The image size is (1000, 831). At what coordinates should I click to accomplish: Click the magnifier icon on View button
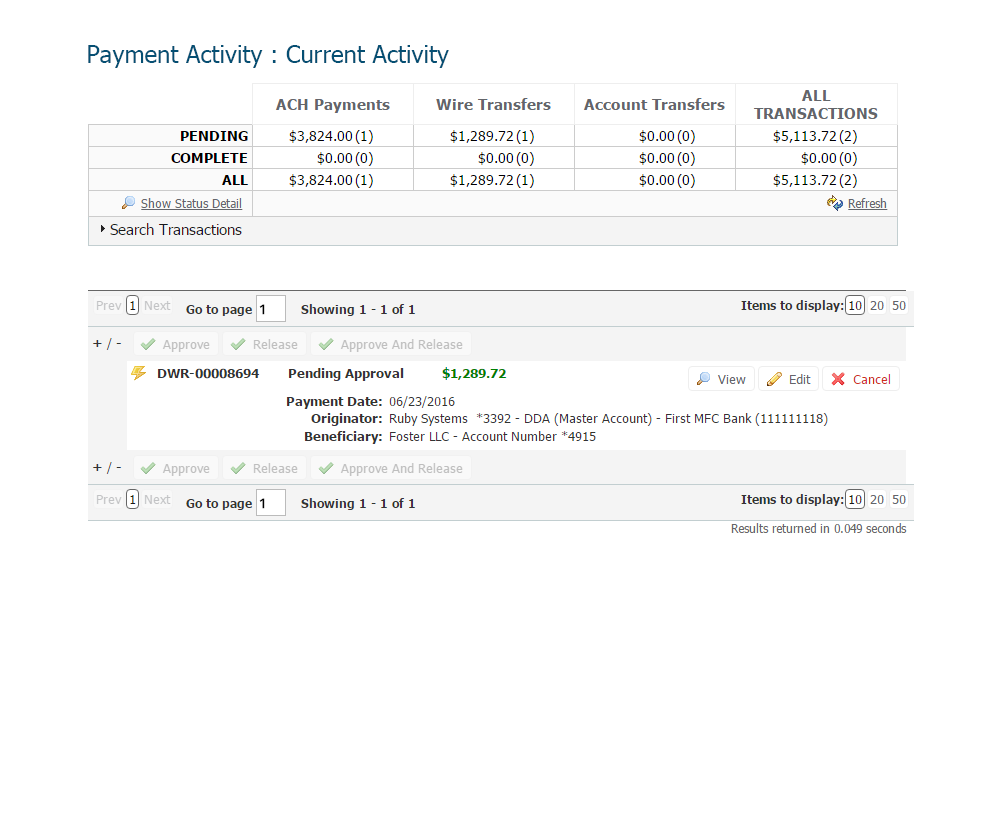(x=704, y=379)
